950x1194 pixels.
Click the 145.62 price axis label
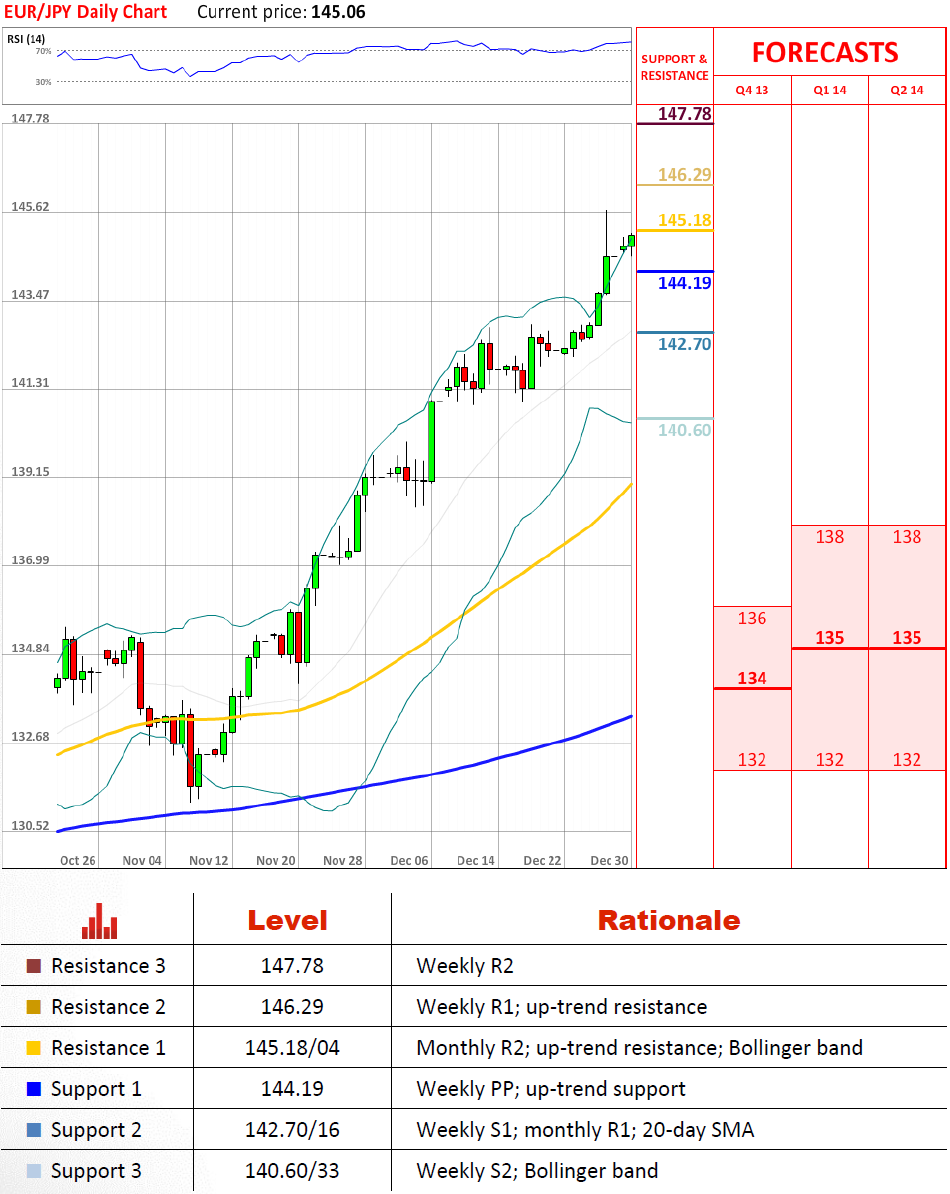[x=30, y=206]
